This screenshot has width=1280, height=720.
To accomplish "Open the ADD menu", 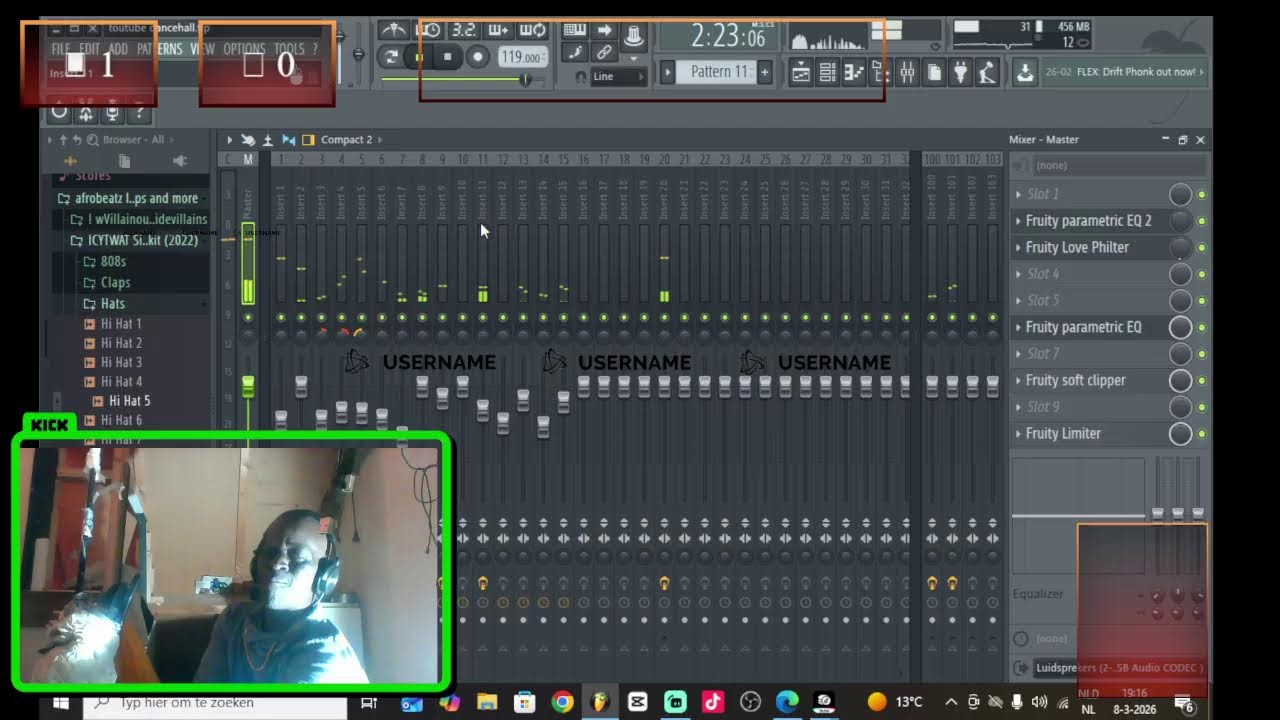I will [118, 48].
